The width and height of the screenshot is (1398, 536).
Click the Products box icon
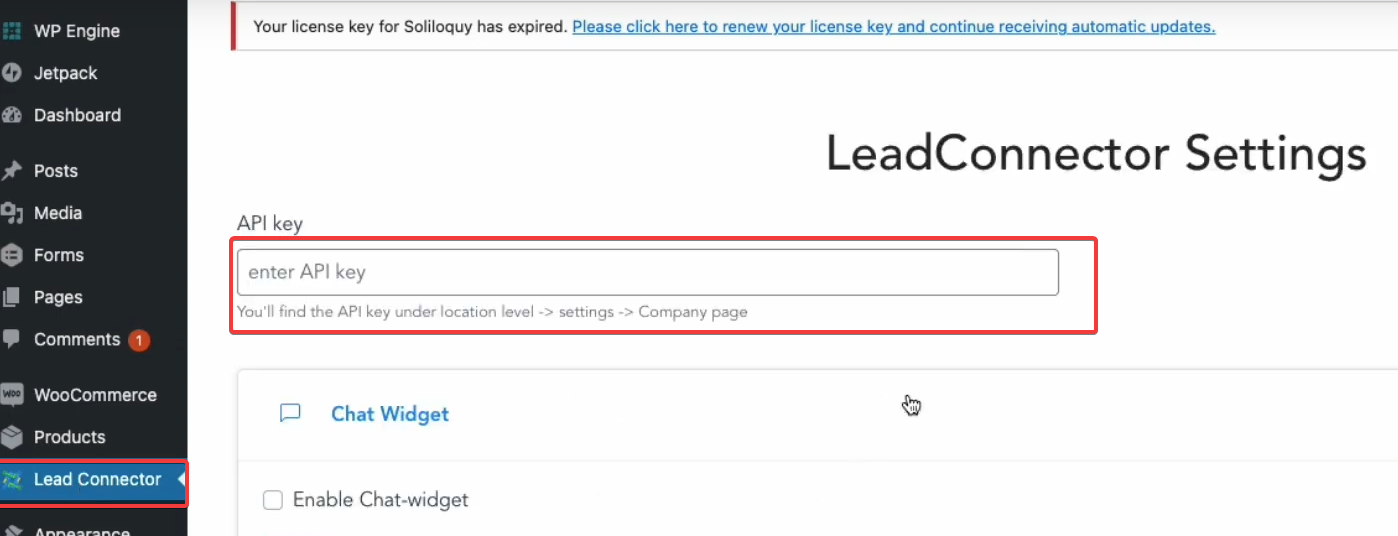[12, 437]
